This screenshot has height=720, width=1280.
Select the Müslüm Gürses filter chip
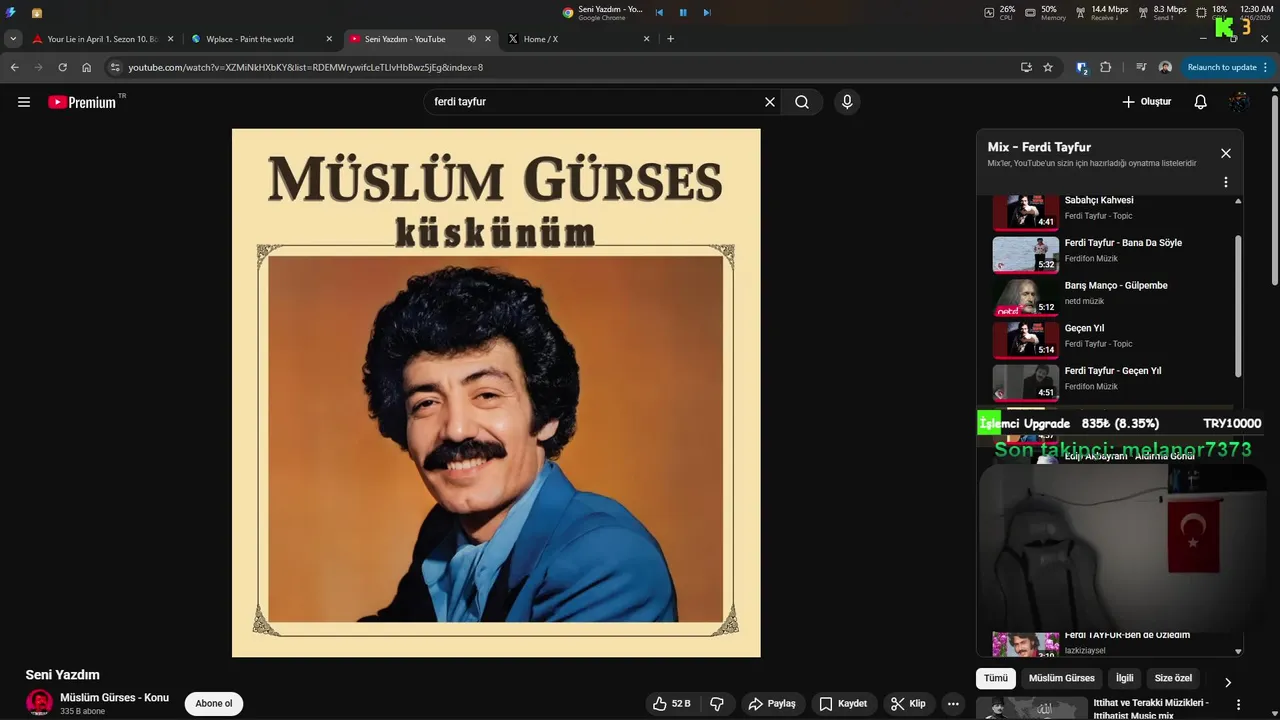(1062, 678)
